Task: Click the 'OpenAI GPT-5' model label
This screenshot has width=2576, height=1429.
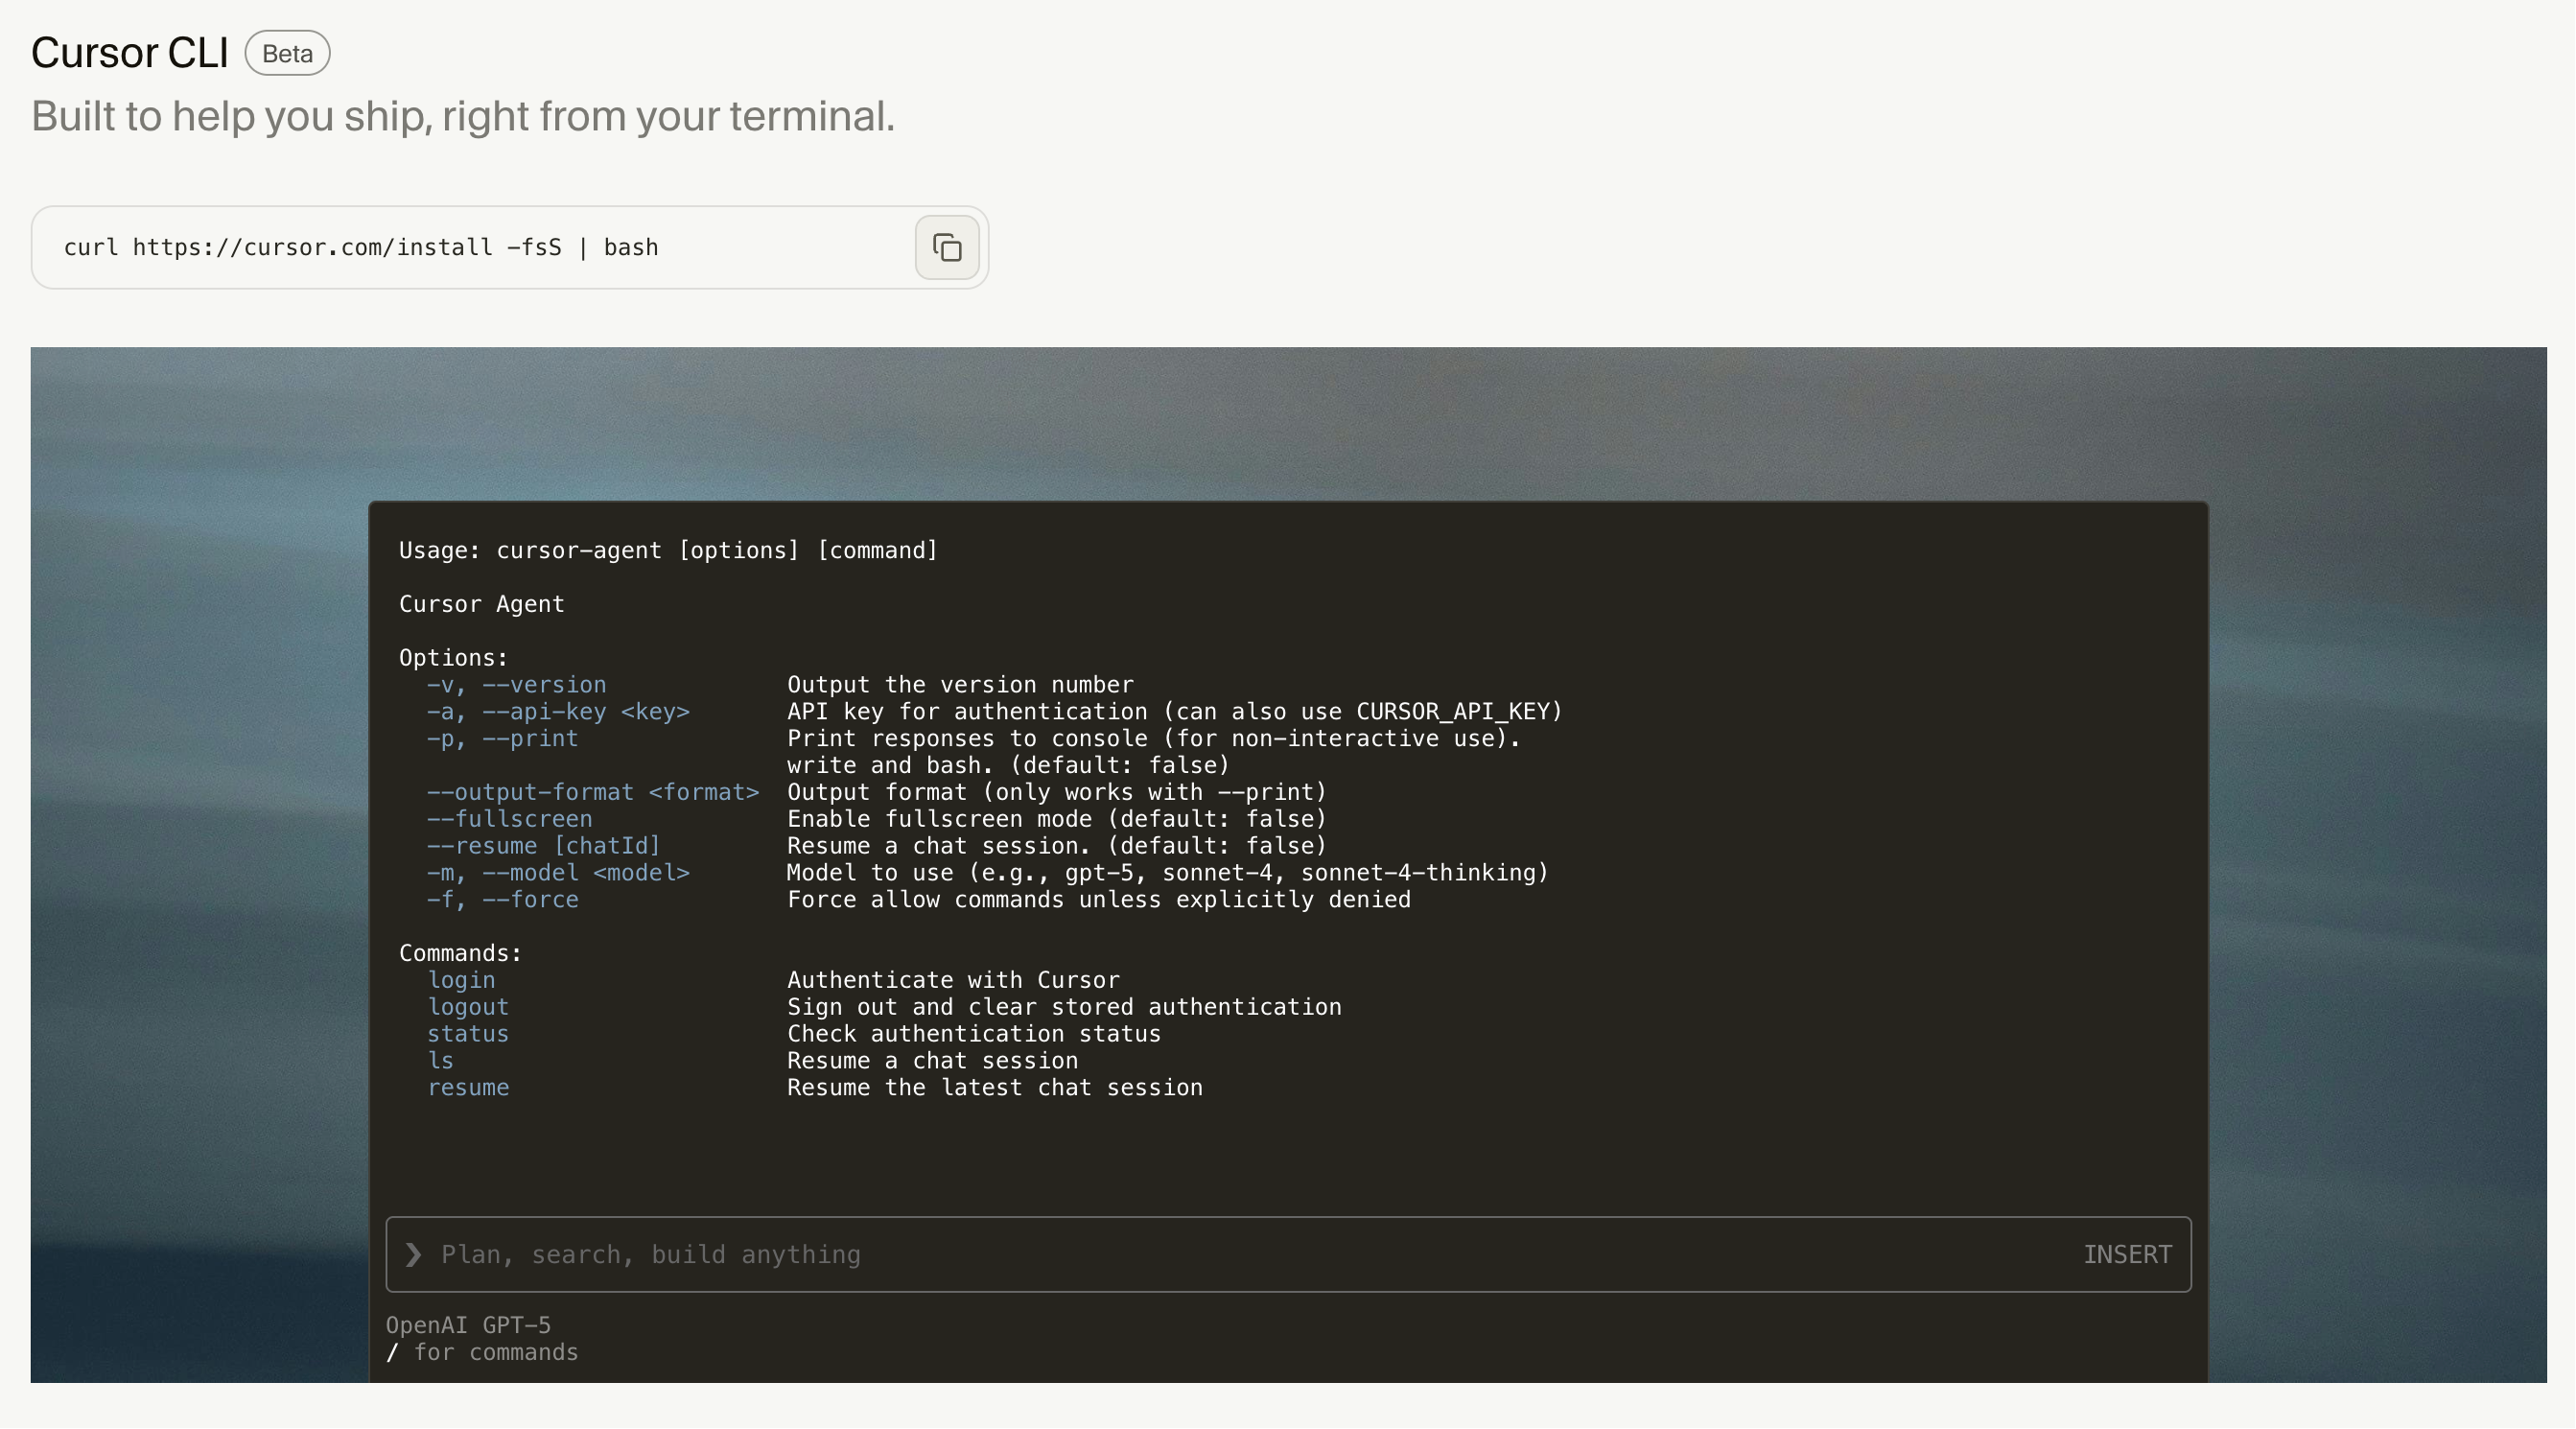Action: (468, 1325)
